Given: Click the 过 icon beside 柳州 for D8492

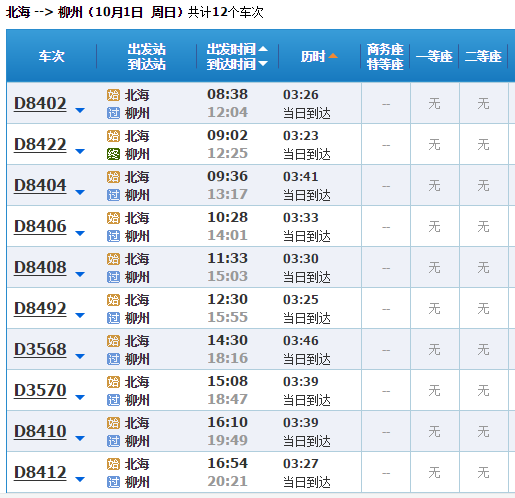Looking at the screenshot, I should pos(113,318).
